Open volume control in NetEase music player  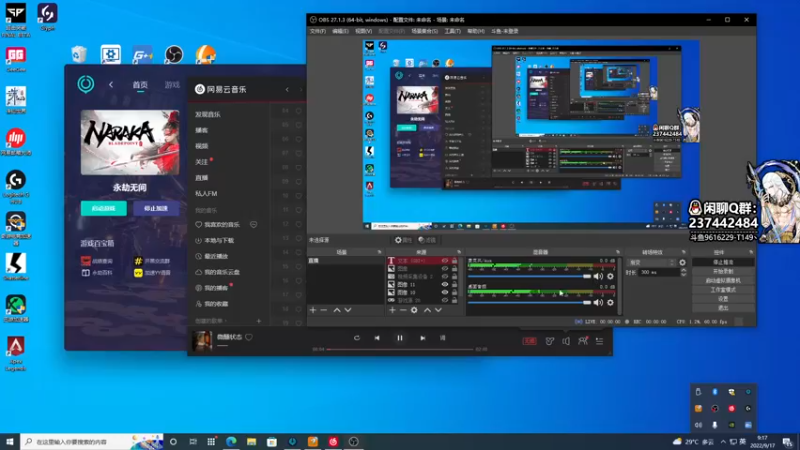tap(566, 341)
